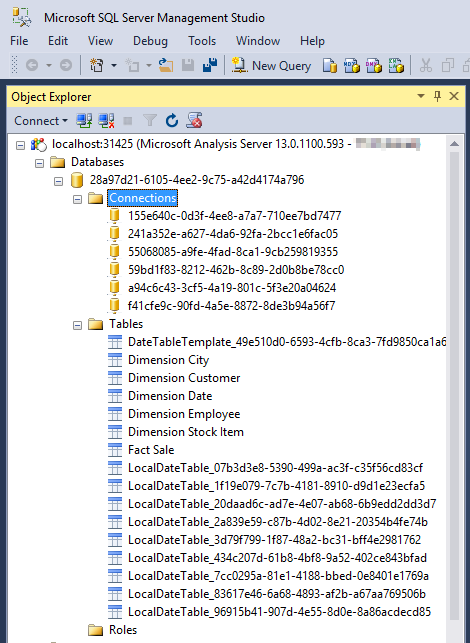Click the Filter funnel icon

coord(150,121)
